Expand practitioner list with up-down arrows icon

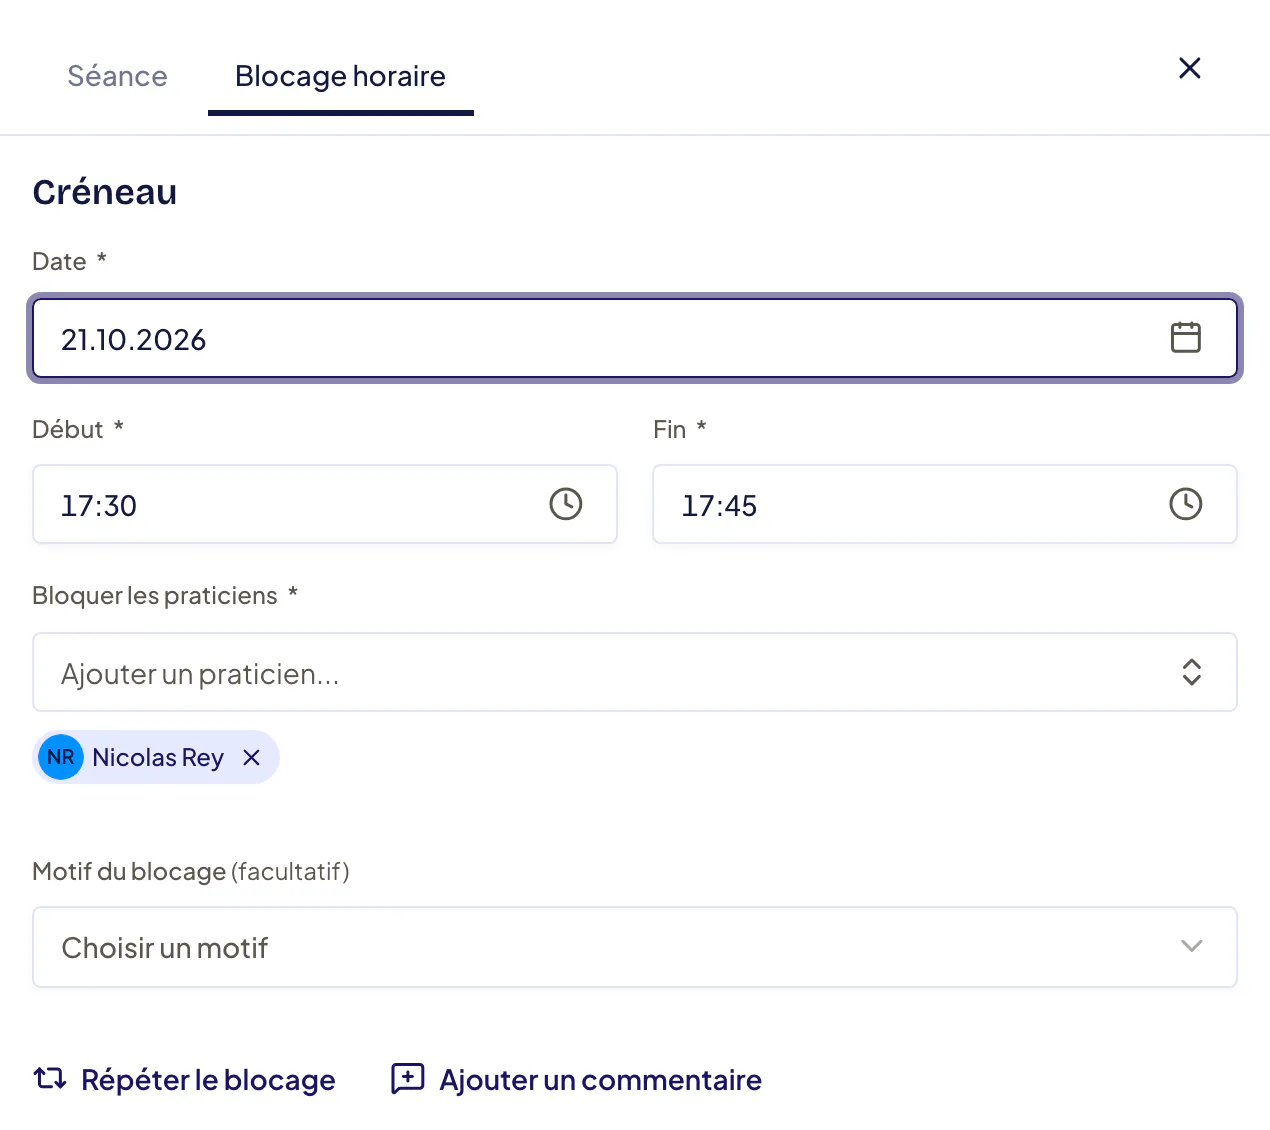tap(1191, 672)
